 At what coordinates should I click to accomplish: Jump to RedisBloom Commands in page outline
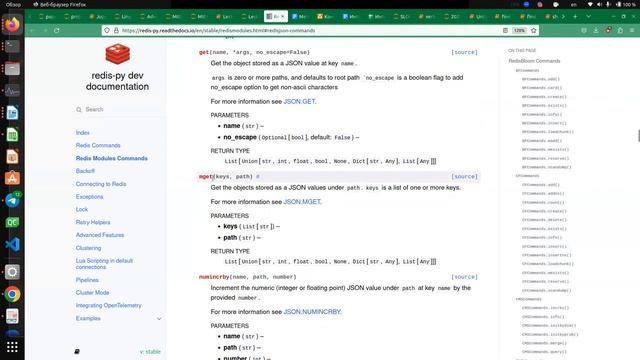pos(534,61)
